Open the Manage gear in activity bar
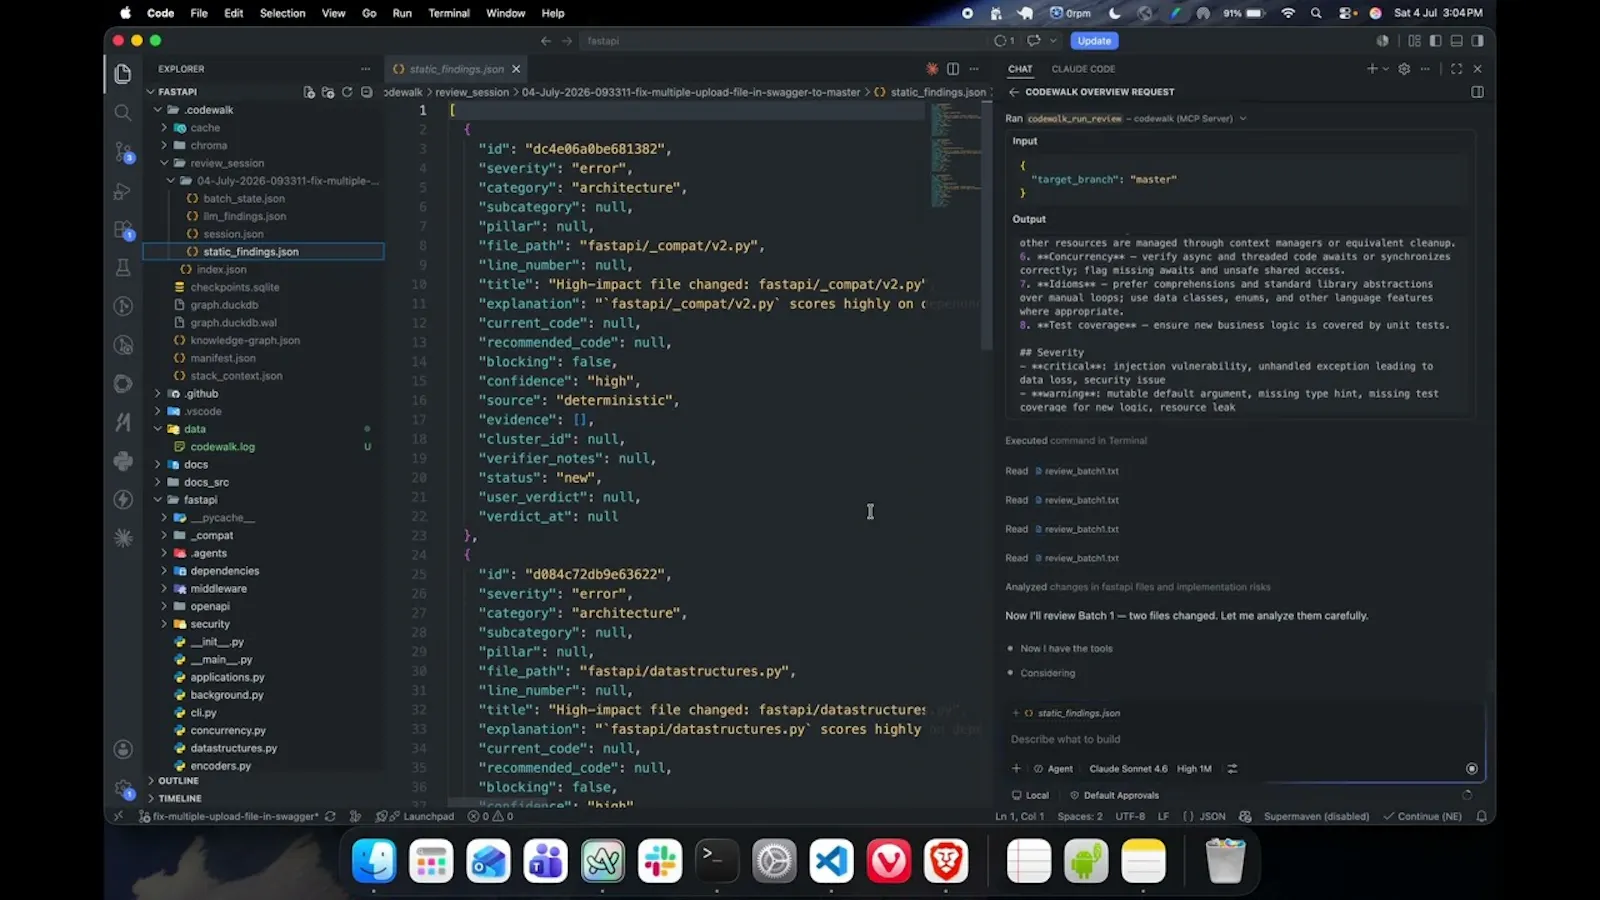Screen dimensions: 1600x900 (x=123, y=789)
